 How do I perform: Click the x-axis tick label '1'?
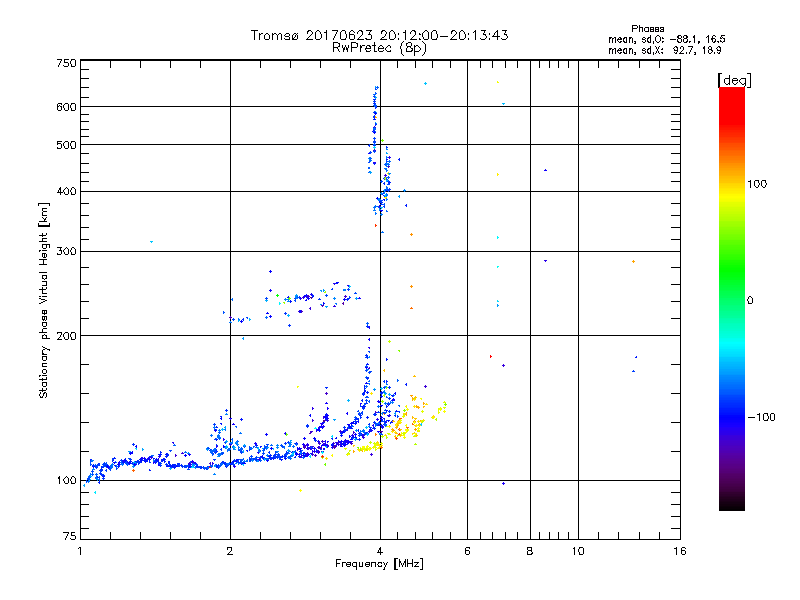(x=80, y=551)
